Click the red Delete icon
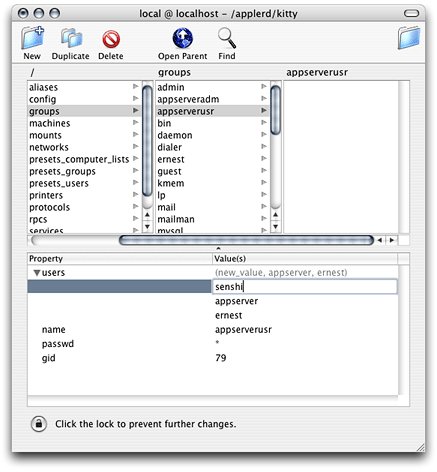Viewport: 437px width, 472px height. (x=111, y=39)
